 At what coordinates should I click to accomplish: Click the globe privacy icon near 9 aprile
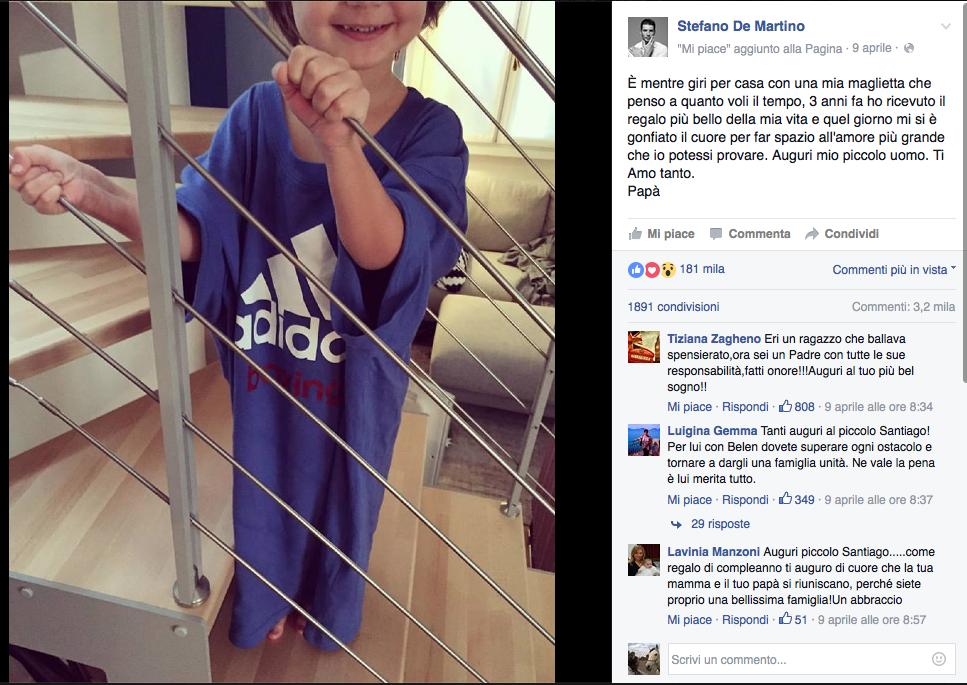(x=908, y=48)
